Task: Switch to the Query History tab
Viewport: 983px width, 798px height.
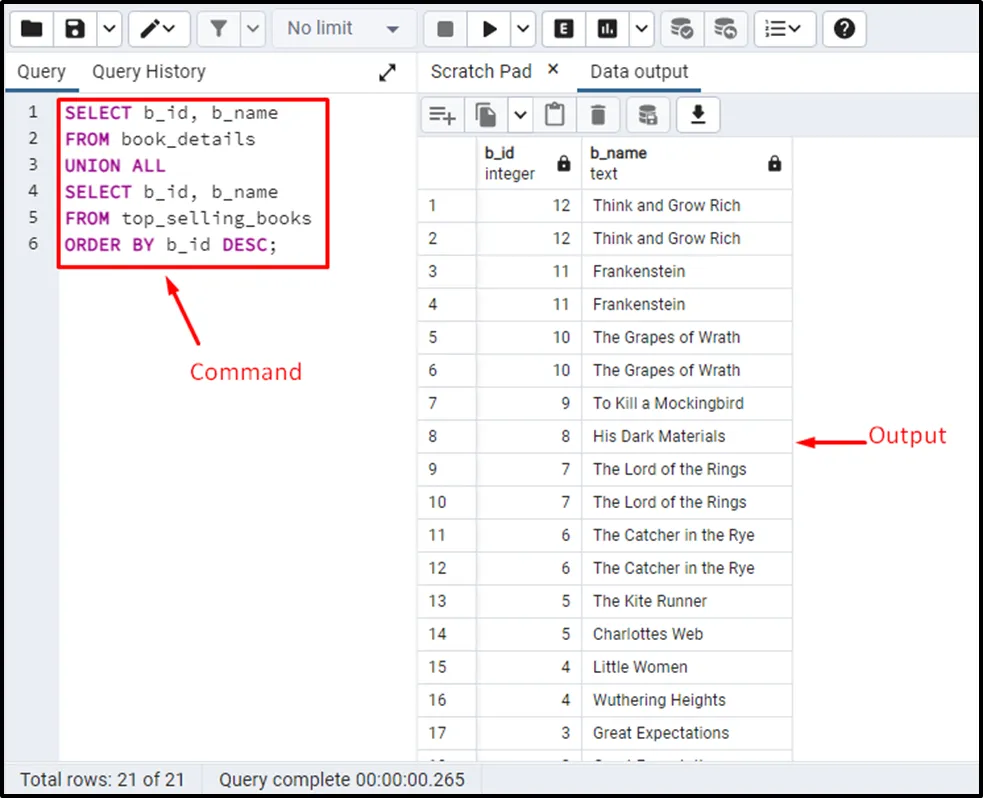Action: [149, 72]
